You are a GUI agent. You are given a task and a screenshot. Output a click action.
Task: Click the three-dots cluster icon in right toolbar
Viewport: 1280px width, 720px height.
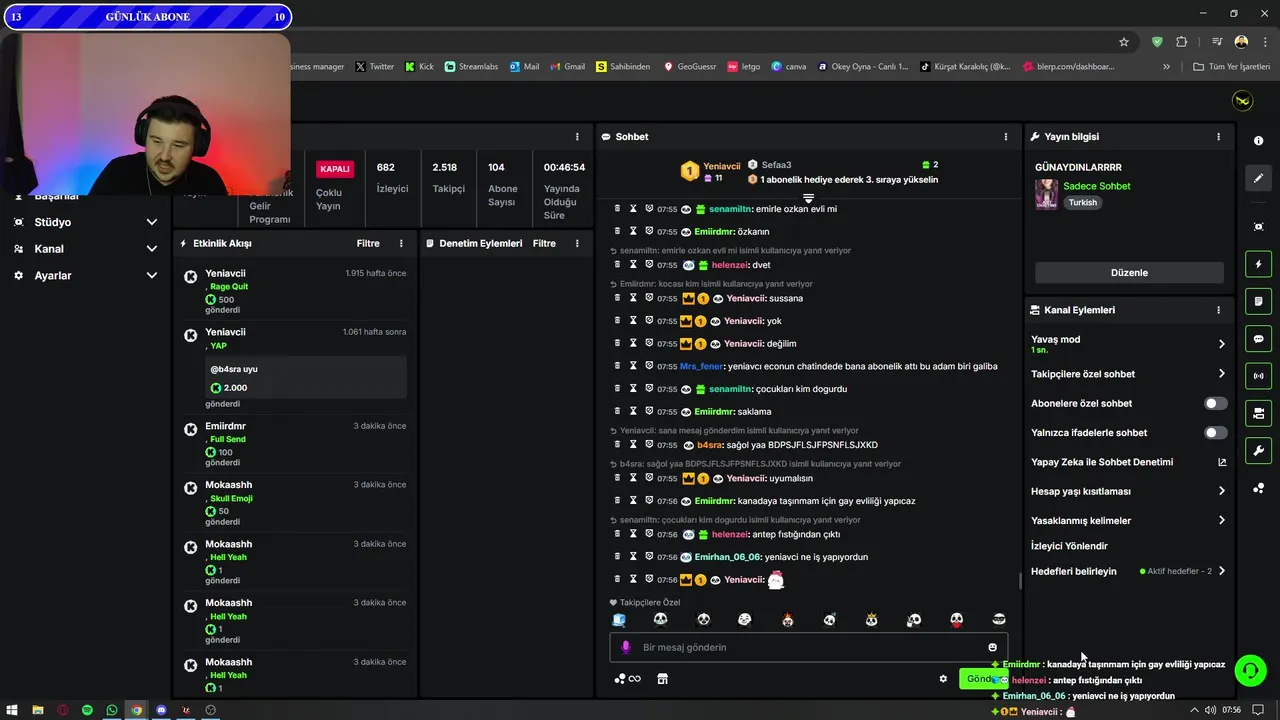(x=1258, y=488)
